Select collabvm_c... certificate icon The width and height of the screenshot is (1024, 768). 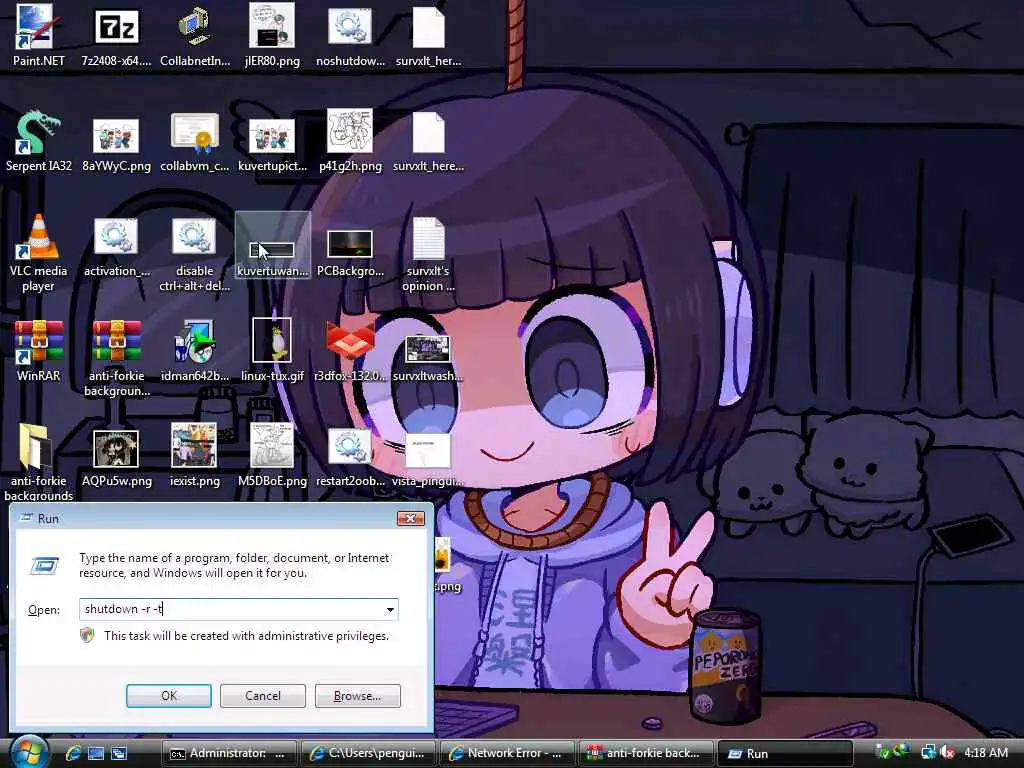(x=195, y=142)
